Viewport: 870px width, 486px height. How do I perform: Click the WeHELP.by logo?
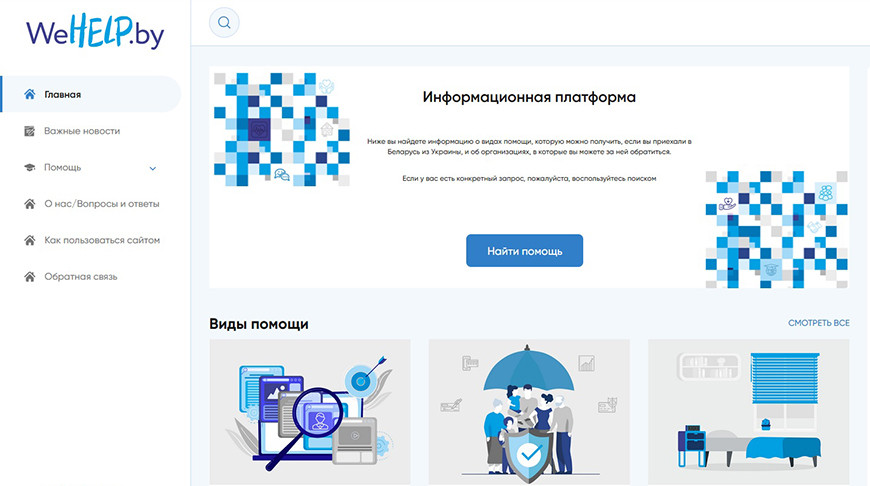[95, 31]
